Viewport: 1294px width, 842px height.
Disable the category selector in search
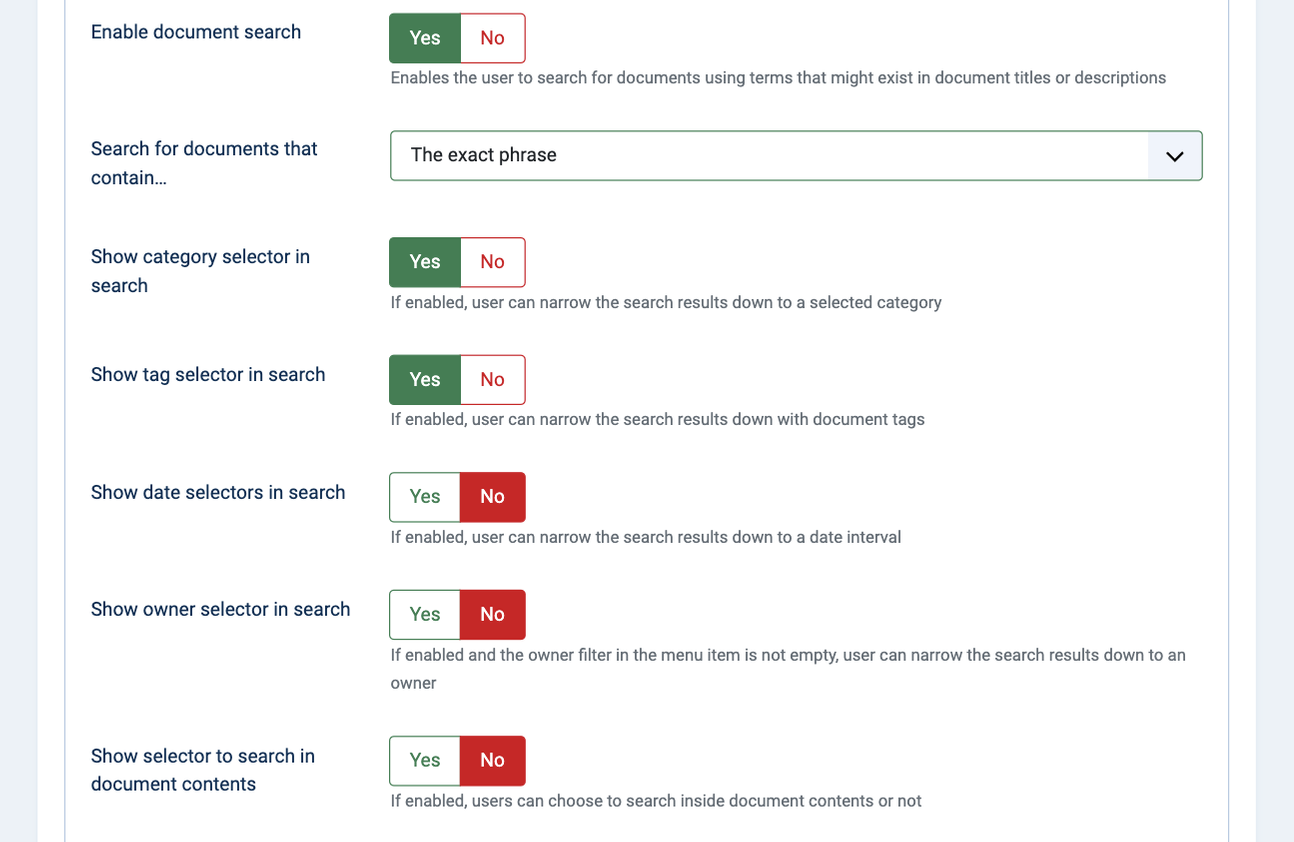(492, 262)
